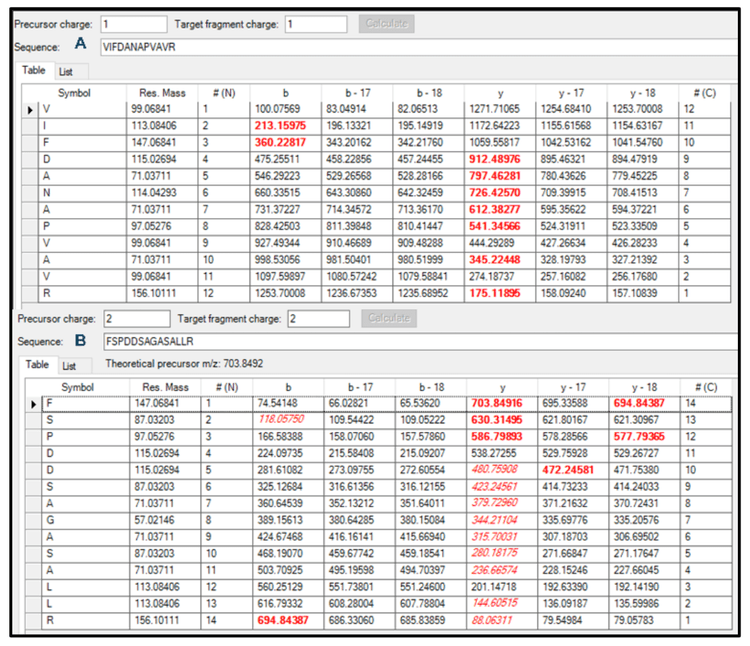Click Target fragment charge field with value 2
This screenshot has width=750, height=646.
coord(318,318)
